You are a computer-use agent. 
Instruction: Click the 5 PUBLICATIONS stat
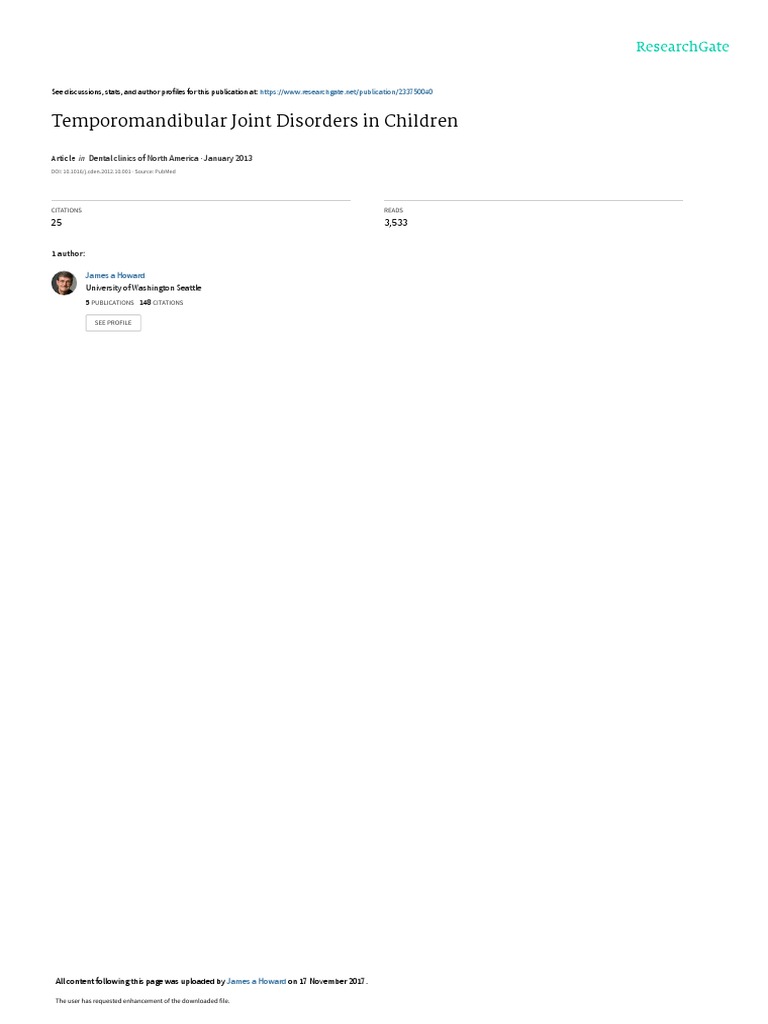110,303
